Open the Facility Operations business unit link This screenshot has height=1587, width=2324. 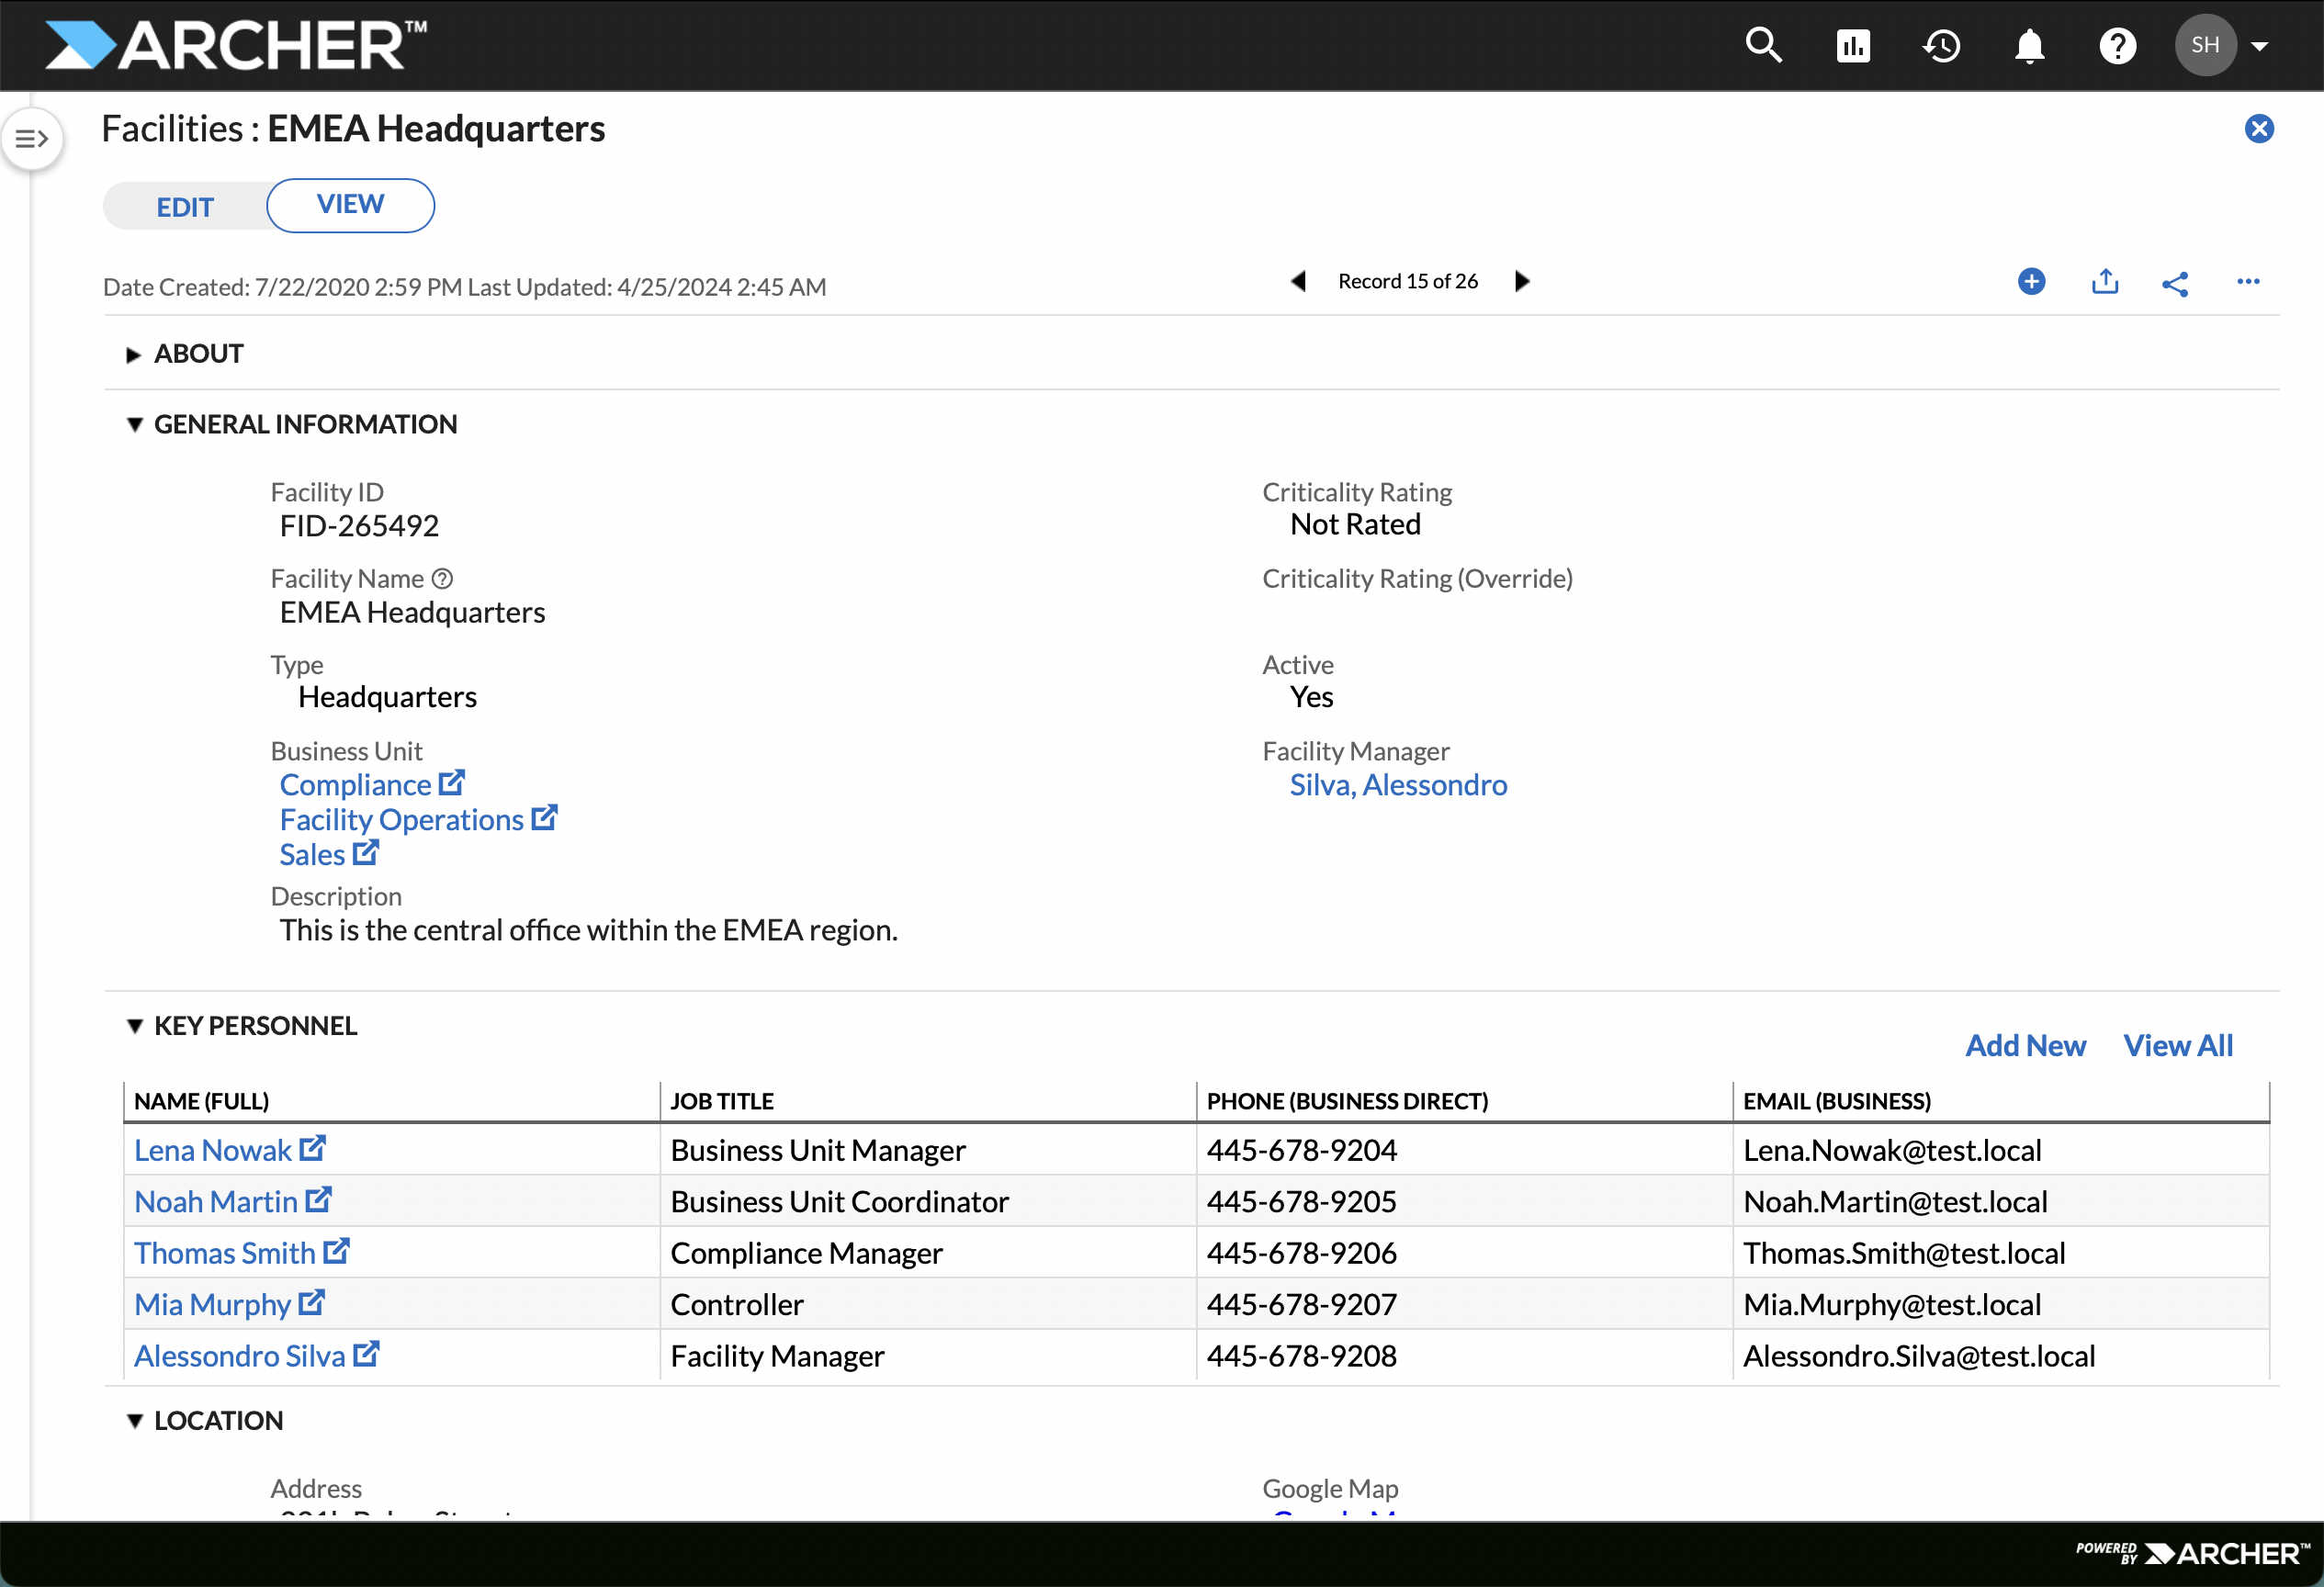pyautogui.click(x=401, y=819)
